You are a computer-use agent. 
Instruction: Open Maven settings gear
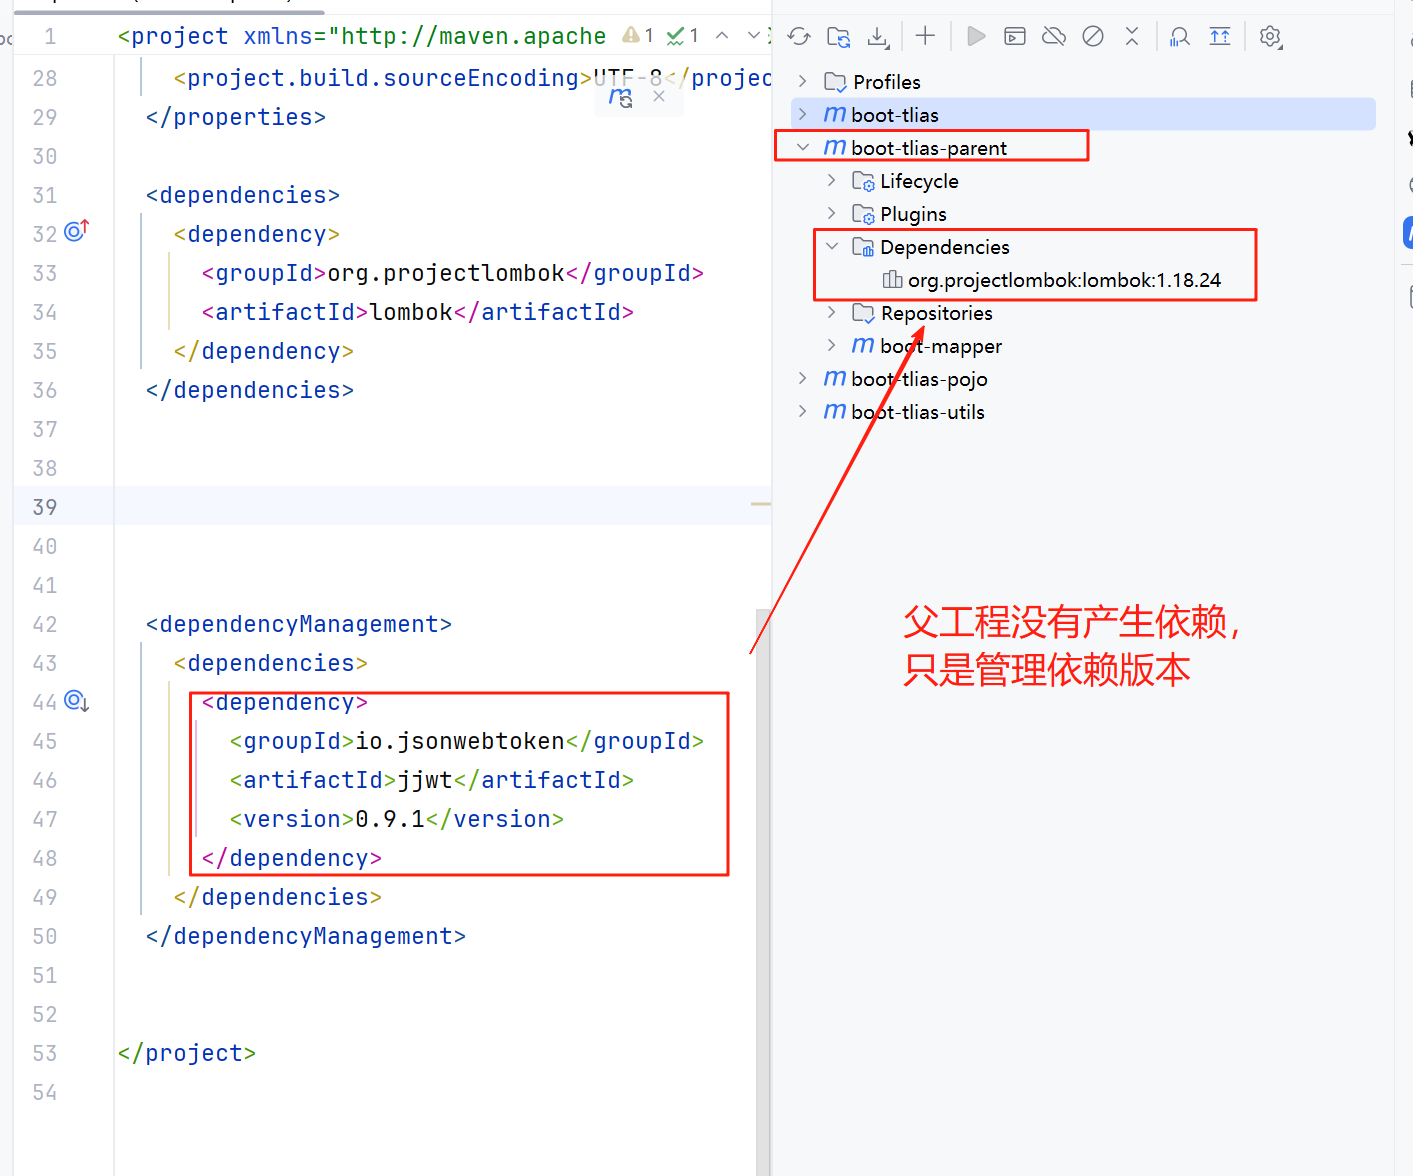(x=1270, y=37)
